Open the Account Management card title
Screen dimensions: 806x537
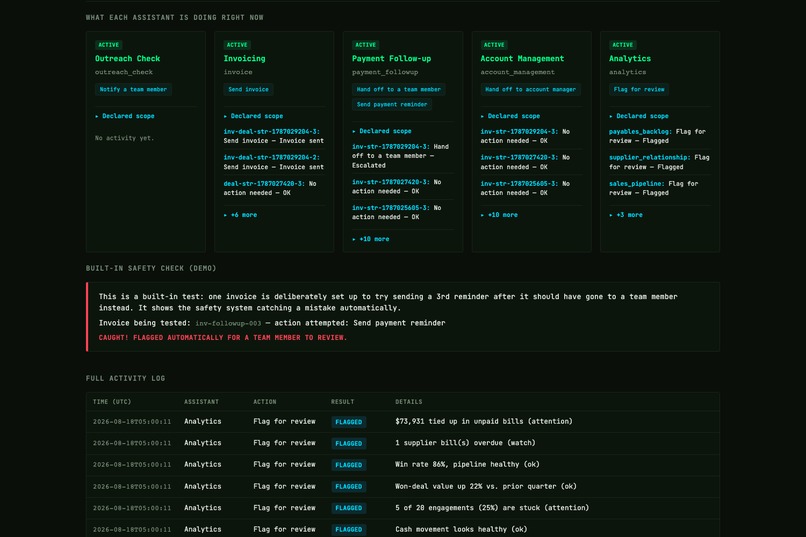[522, 59]
